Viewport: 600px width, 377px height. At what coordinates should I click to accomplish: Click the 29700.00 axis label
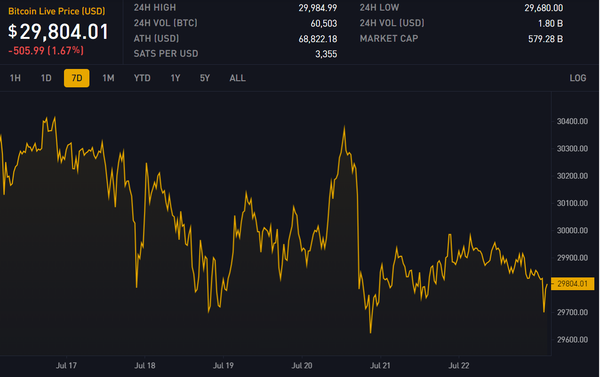point(572,312)
